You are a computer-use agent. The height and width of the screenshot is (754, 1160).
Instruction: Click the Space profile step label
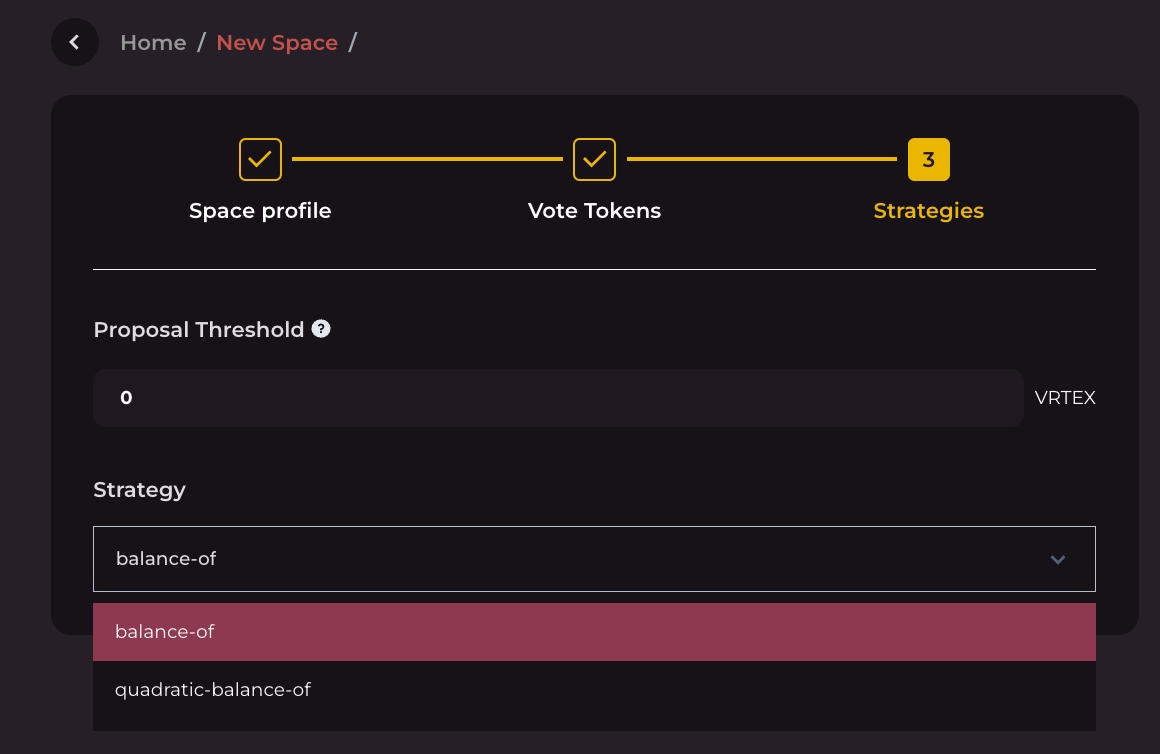[x=260, y=211]
